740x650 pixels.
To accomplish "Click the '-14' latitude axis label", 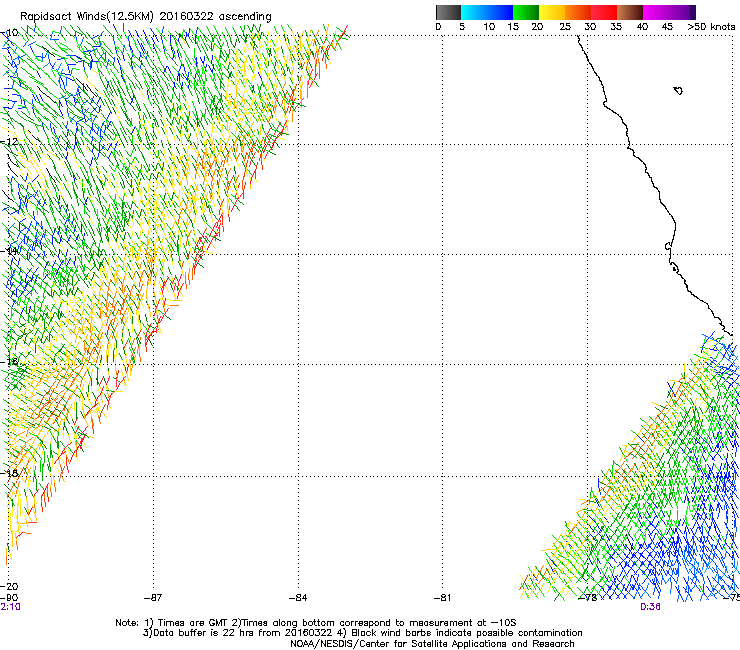I will pos(9,251).
